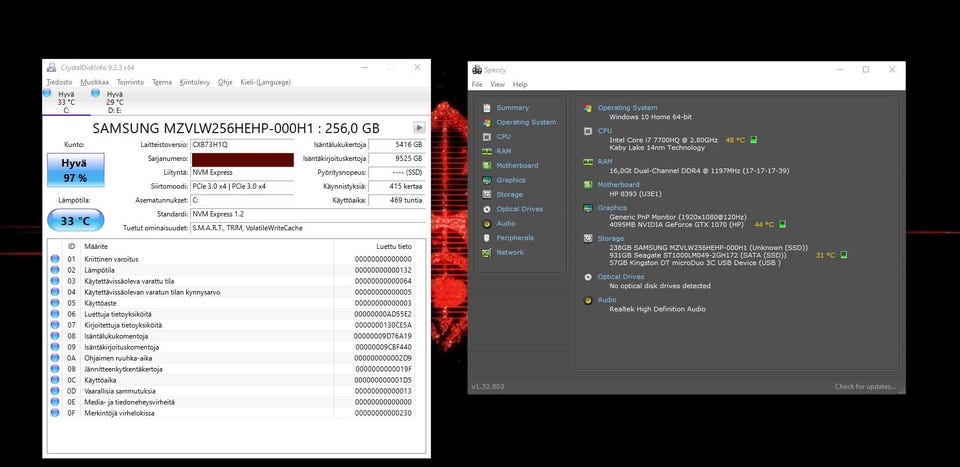This screenshot has width=960, height=467.
Task: Click the Isäntäkirjoituskertoja value 9525 GB
Action: 397,159
